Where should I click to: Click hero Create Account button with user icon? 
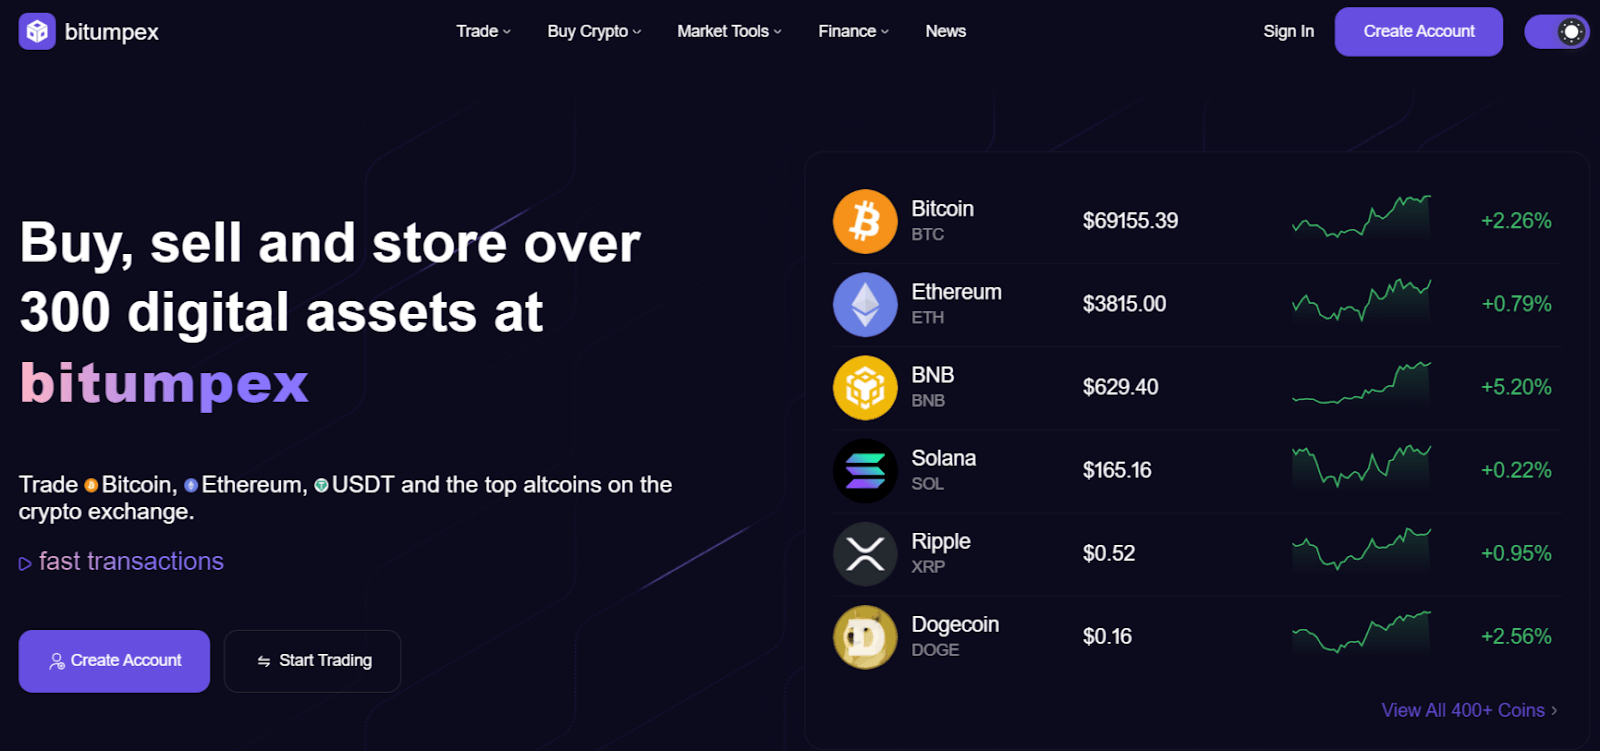coord(114,661)
